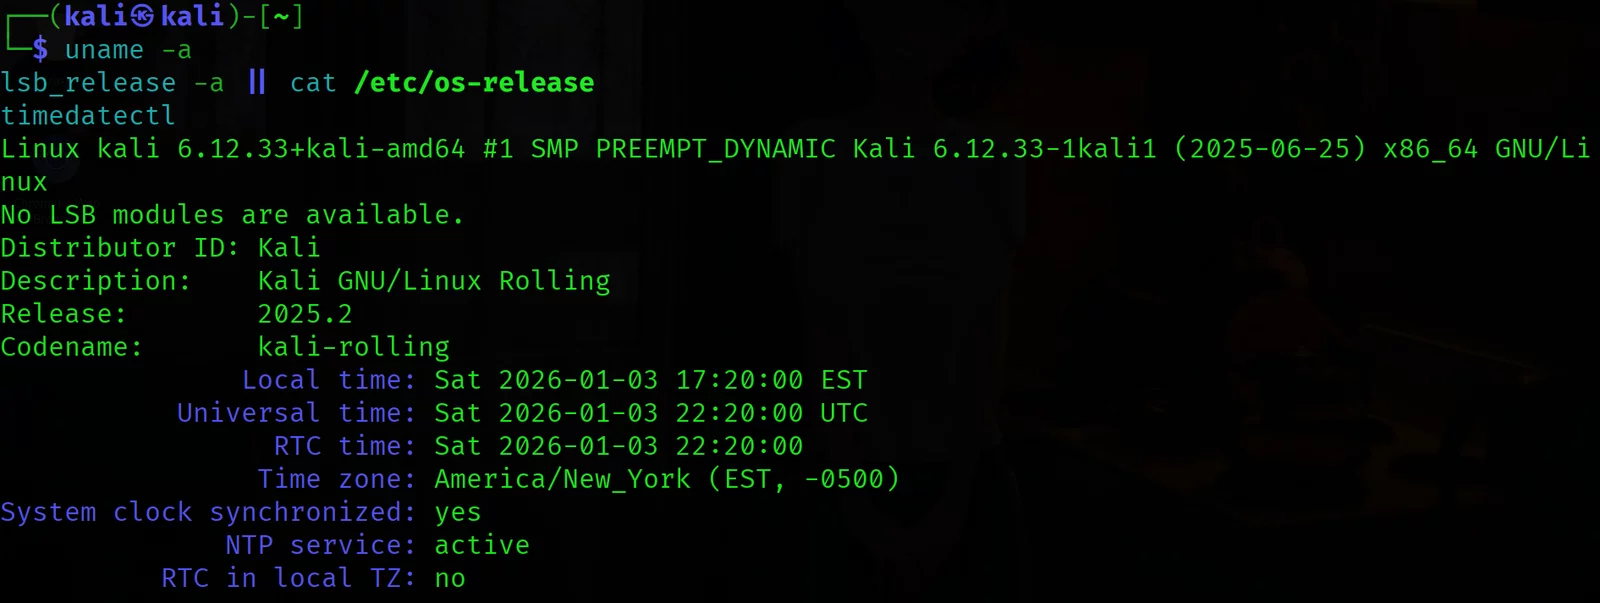Click the release number 2025.2
The width and height of the screenshot is (1600, 603).
(305, 314)
